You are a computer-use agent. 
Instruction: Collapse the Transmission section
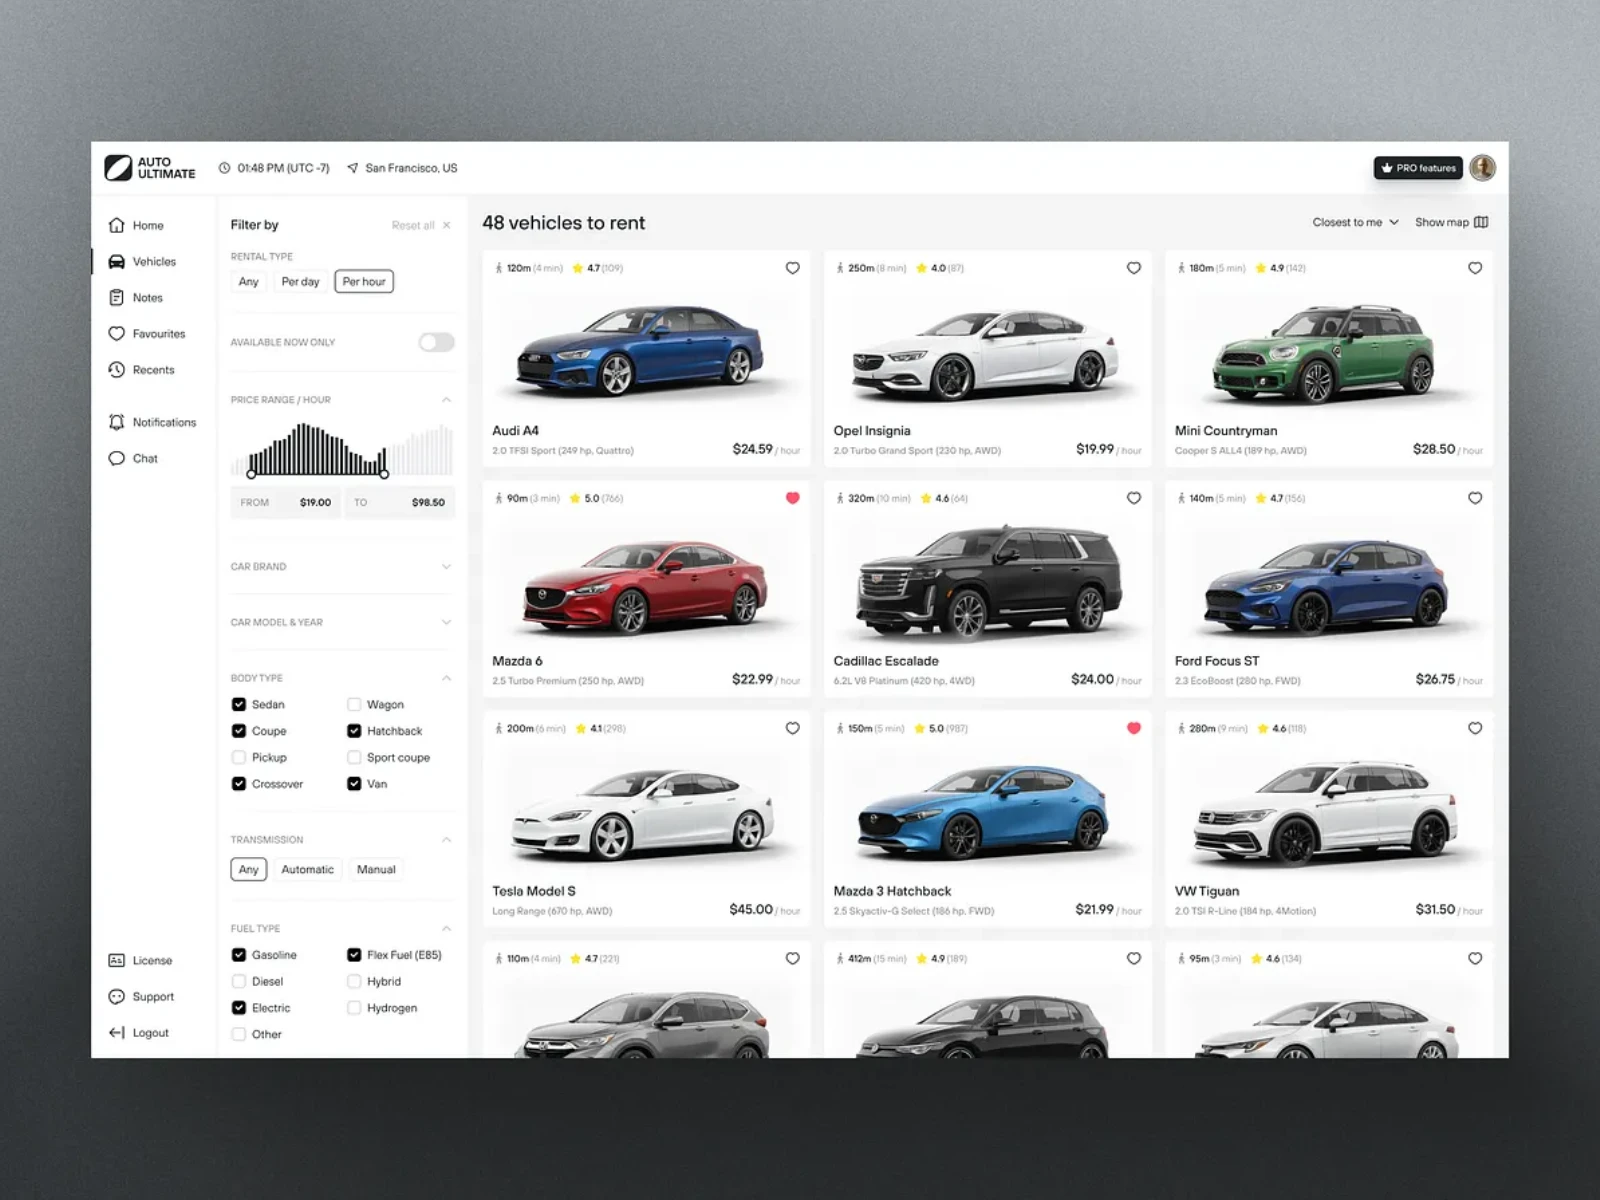click(x=446, y=840)
